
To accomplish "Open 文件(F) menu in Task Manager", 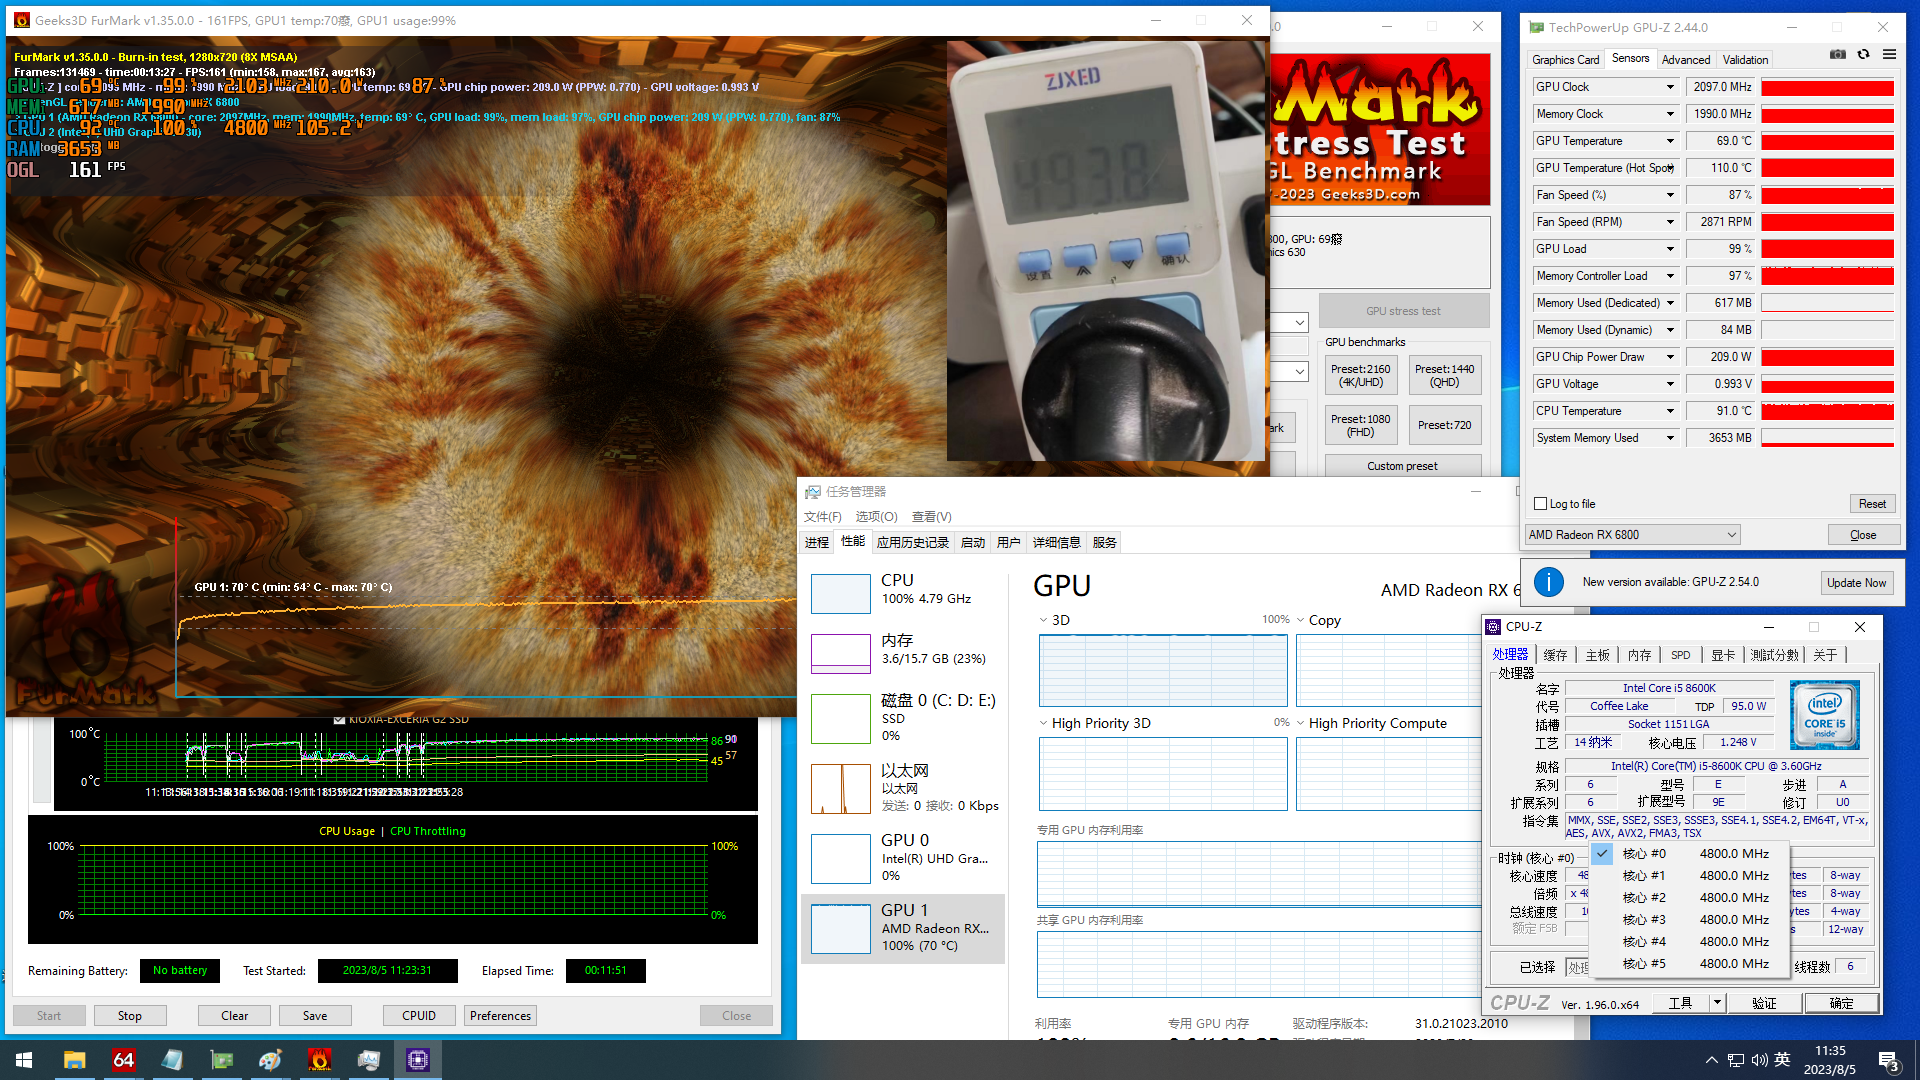I will click(x=822, y=517).
